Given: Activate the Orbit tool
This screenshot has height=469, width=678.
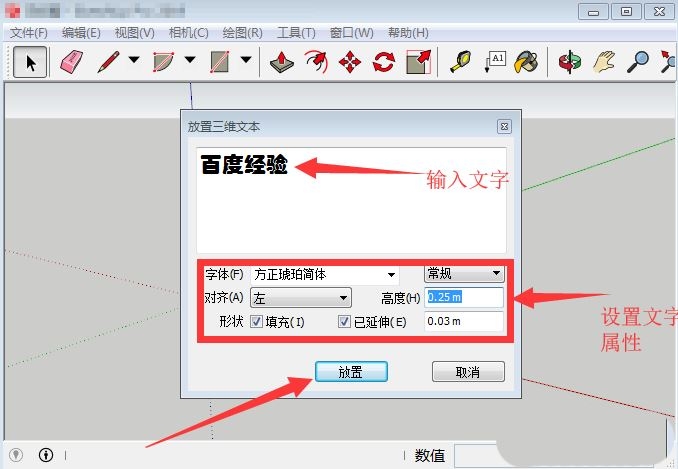Looking at the screenshot, I should (569, 62).
